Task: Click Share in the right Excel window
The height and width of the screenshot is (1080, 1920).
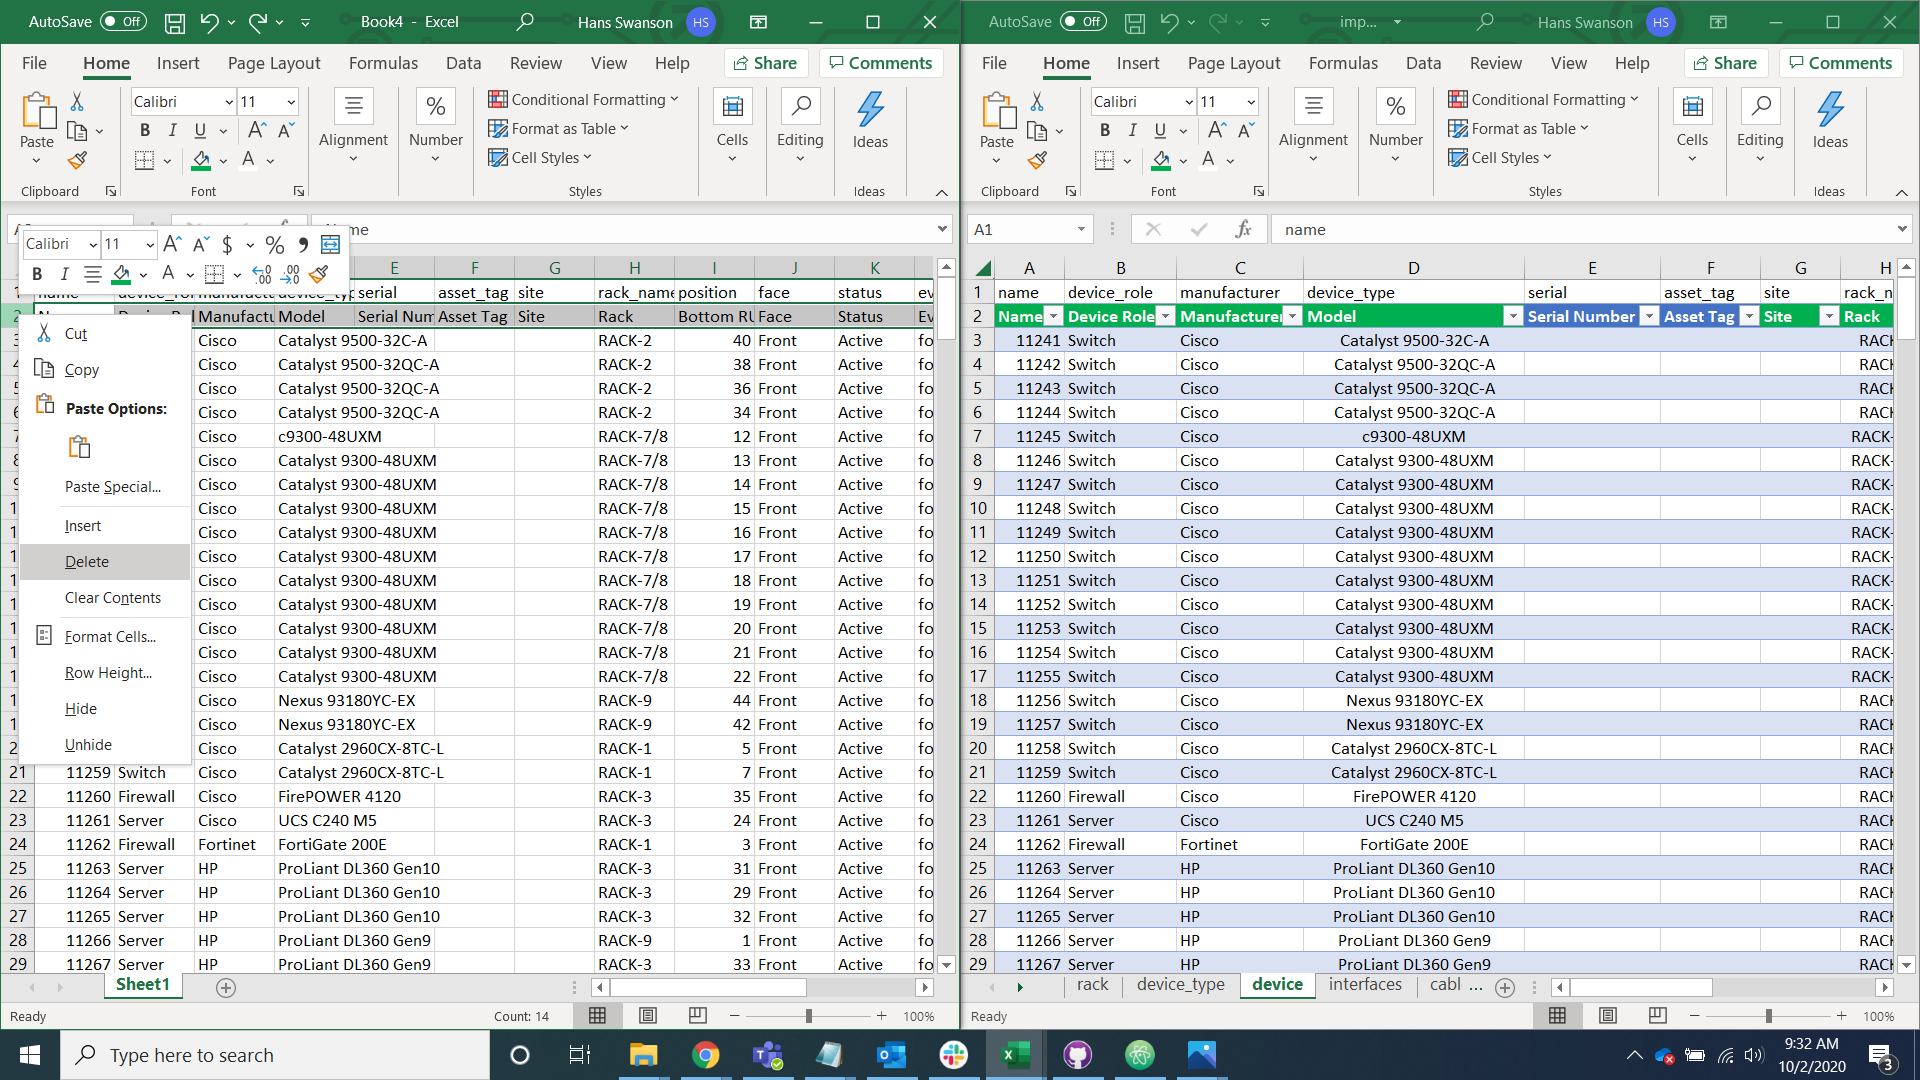Action: click(x=1725, y=63)
